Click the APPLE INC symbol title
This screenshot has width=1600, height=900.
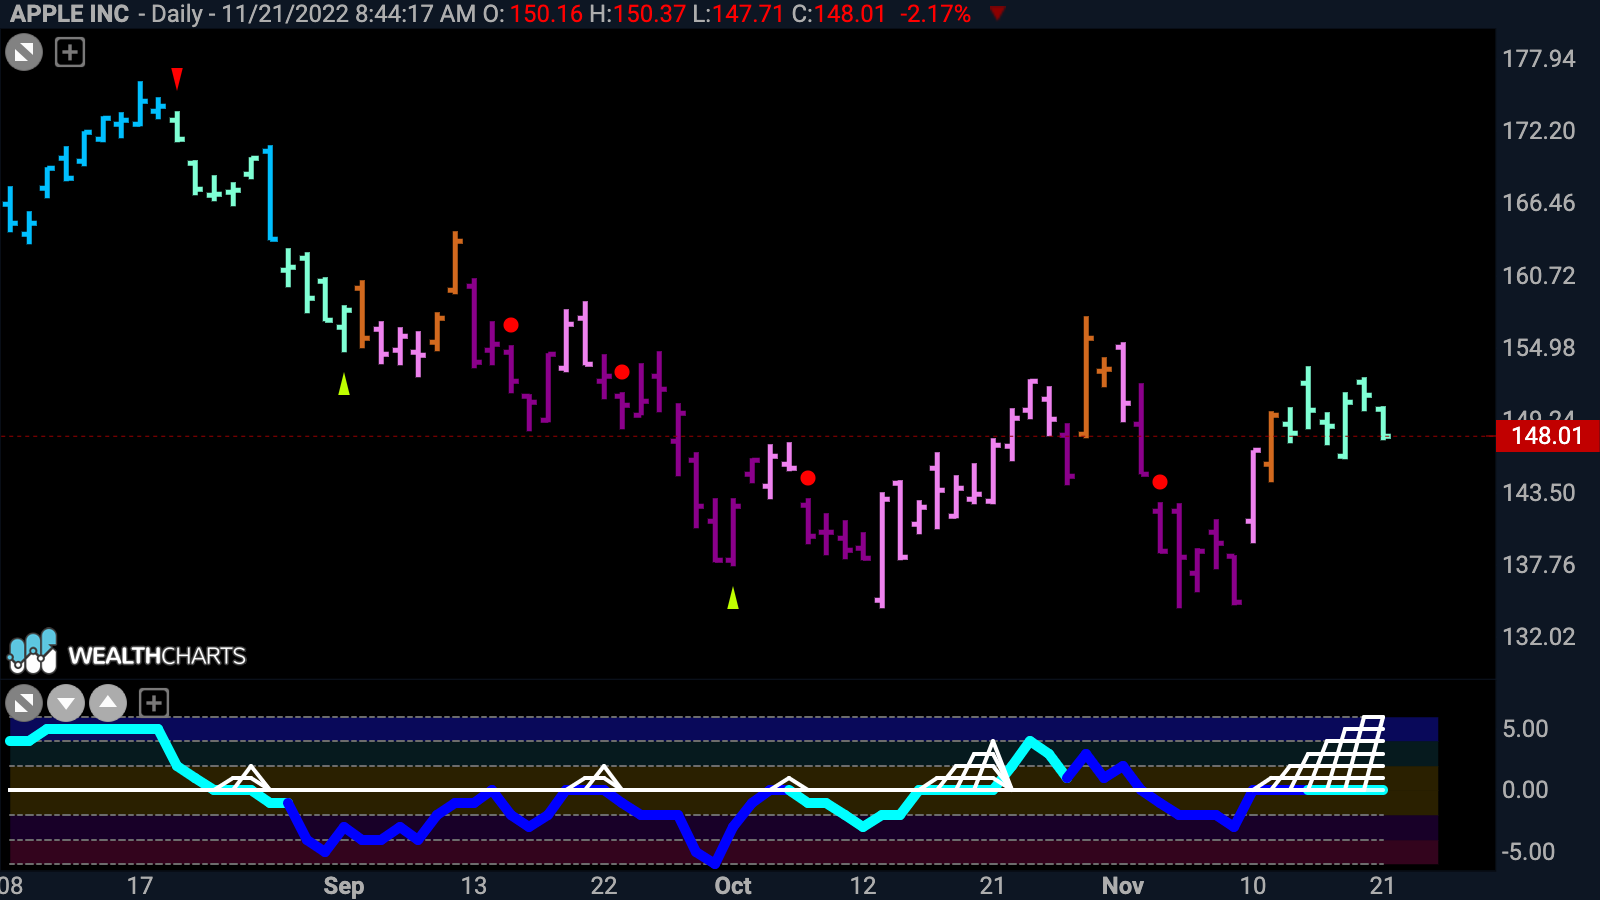pos(70,14)
